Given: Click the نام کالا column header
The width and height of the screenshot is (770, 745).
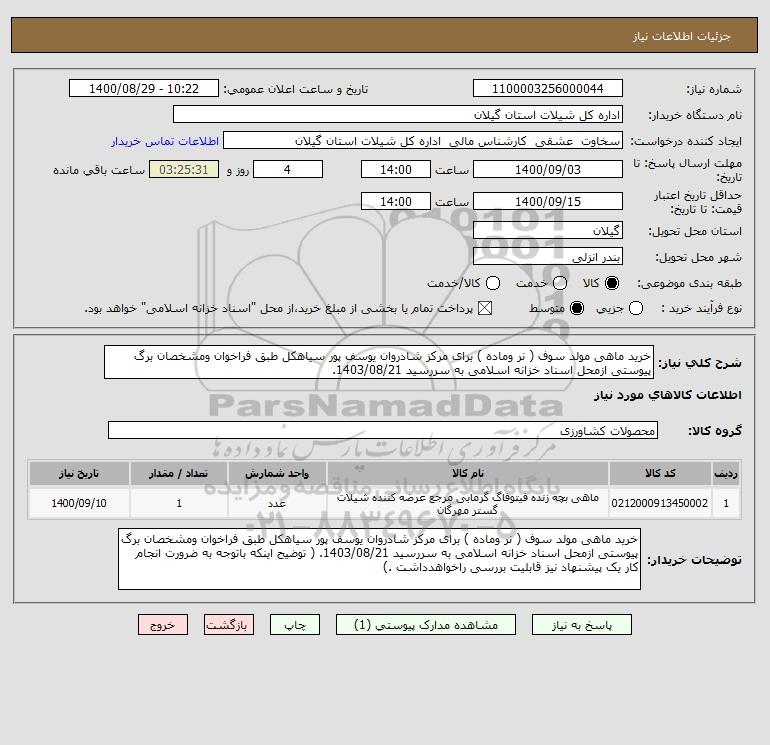Looking at the screenshot, I should (468, 473).
